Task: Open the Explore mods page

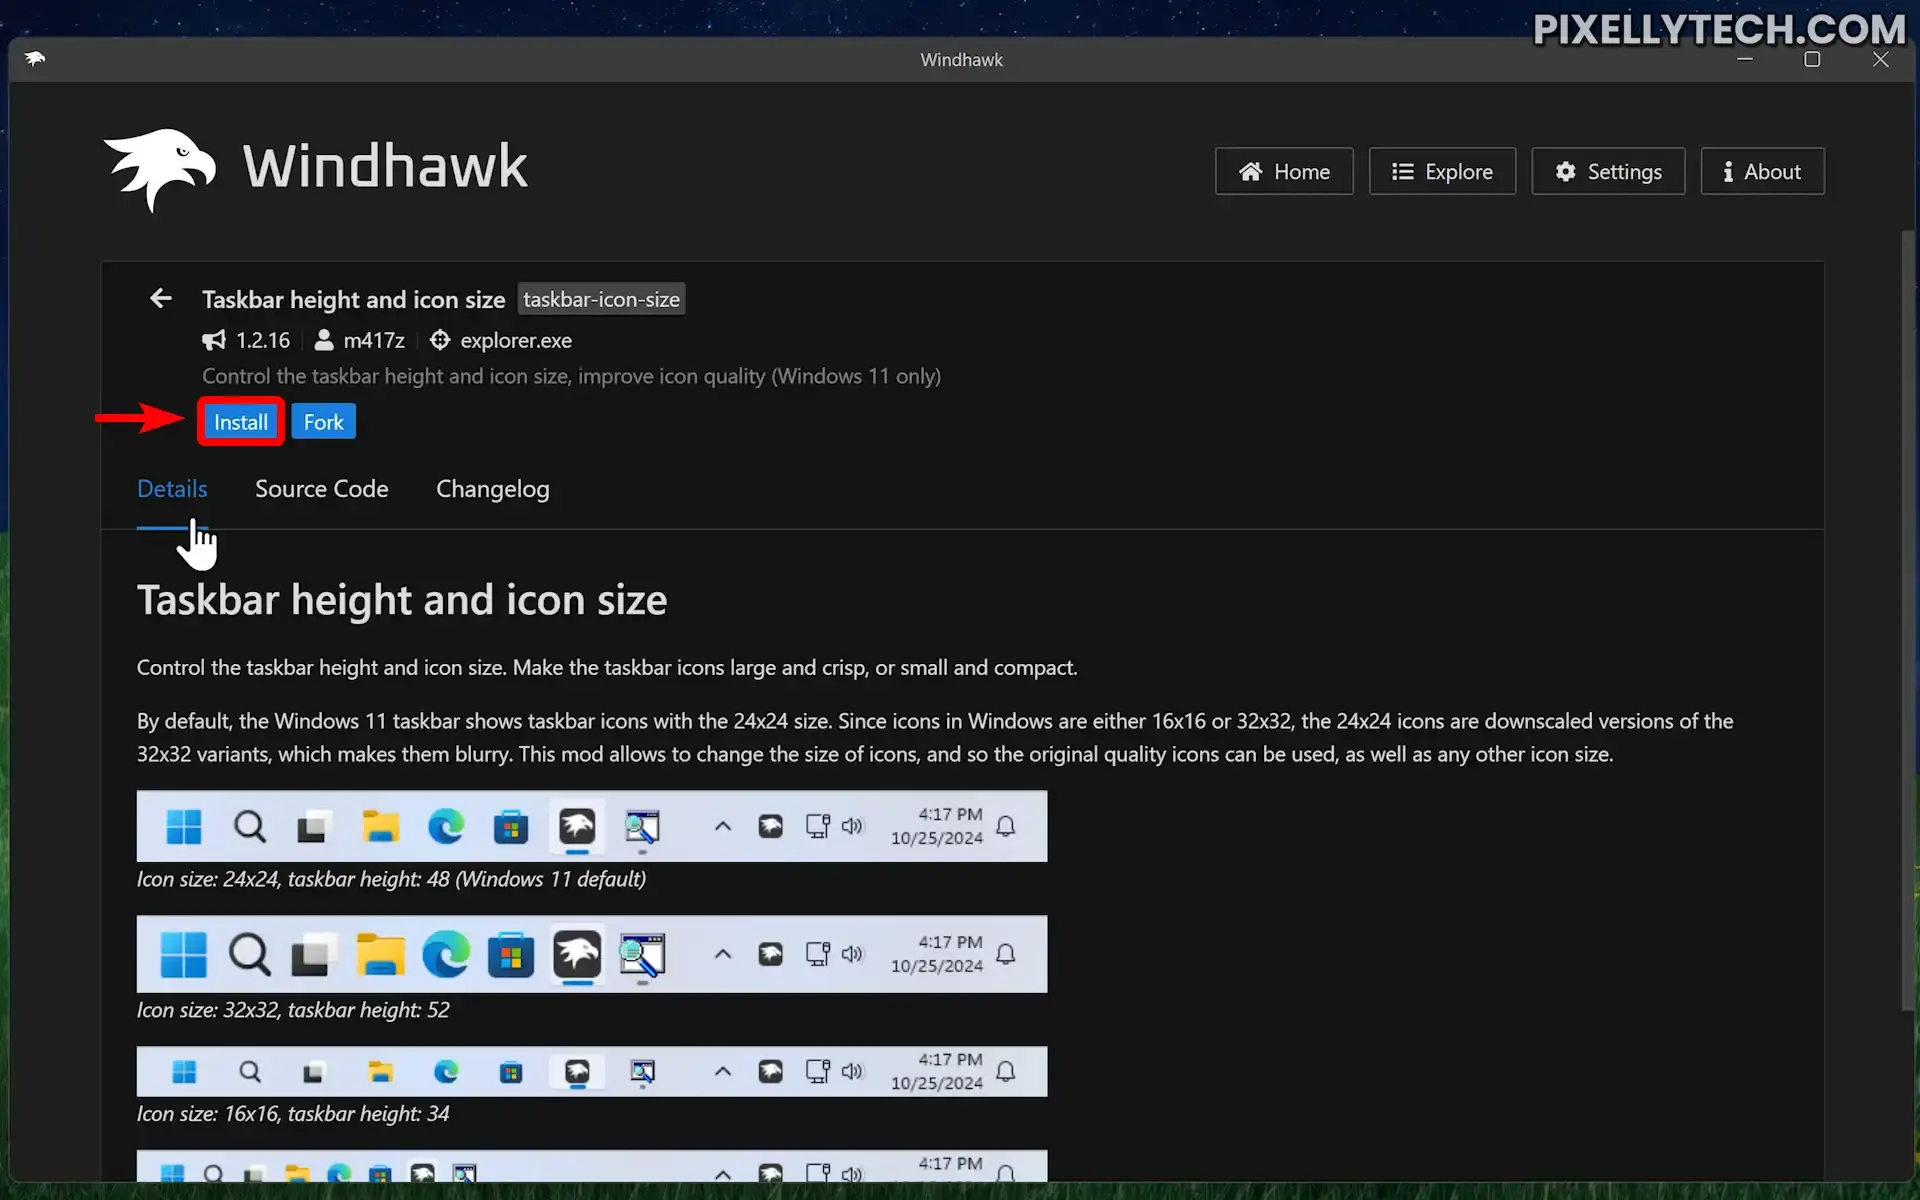Action: pos(1442,172)
